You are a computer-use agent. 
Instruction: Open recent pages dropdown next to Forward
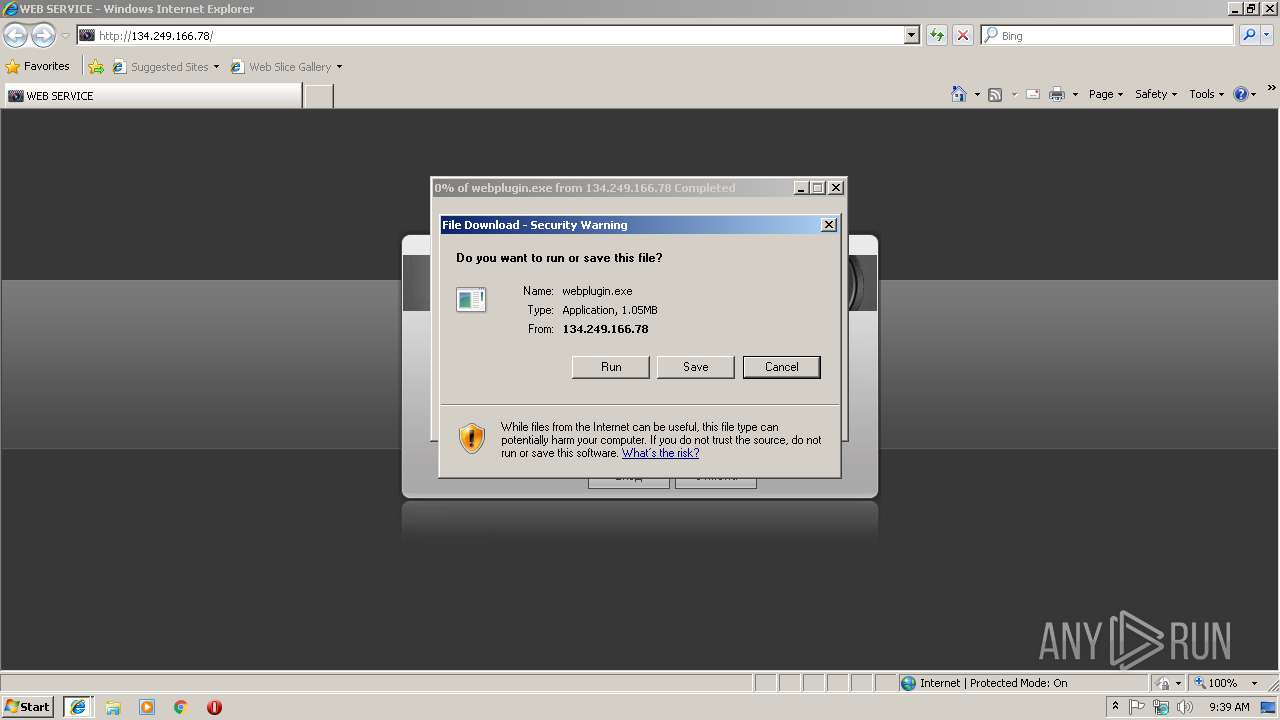65,36
